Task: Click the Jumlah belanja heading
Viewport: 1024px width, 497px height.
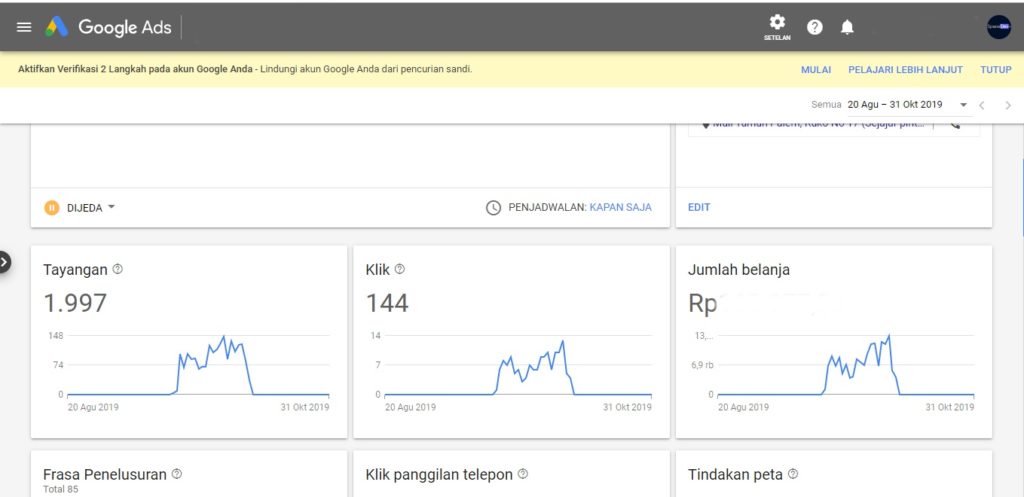Action: 739,270
